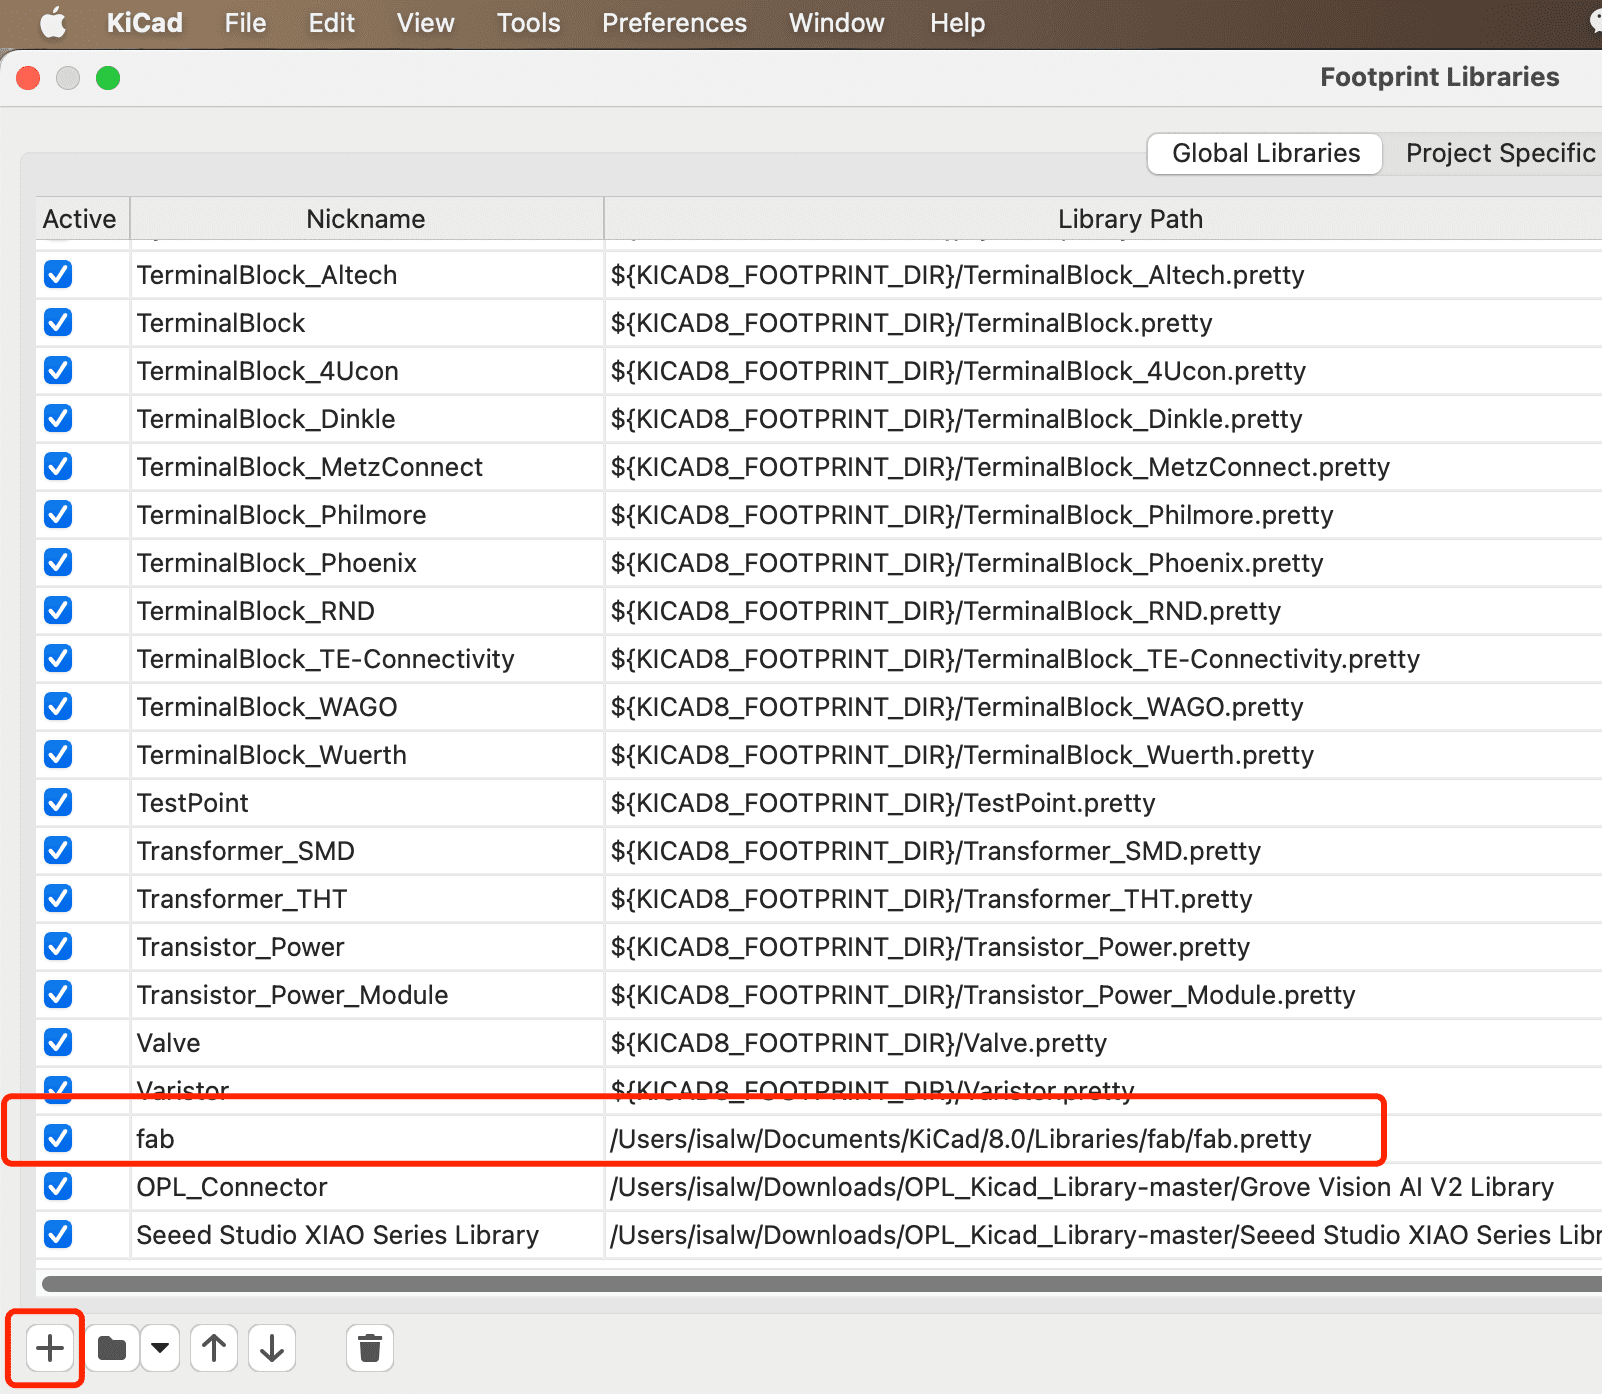This screenshot has height=1394, width=1602.
Task: Disable the TestPoint library checkbox
Action: click(x=58, y=802)
